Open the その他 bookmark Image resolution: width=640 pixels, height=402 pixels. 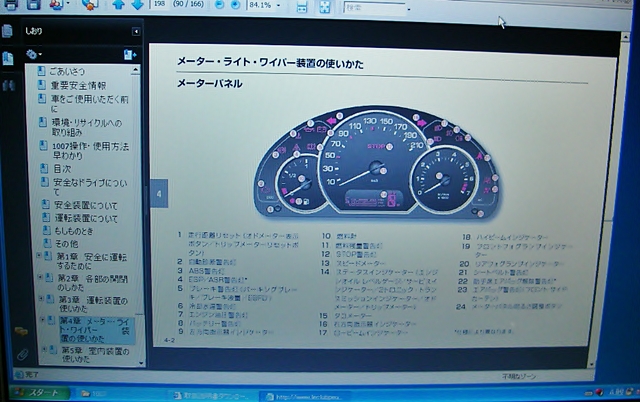(67, 244)
